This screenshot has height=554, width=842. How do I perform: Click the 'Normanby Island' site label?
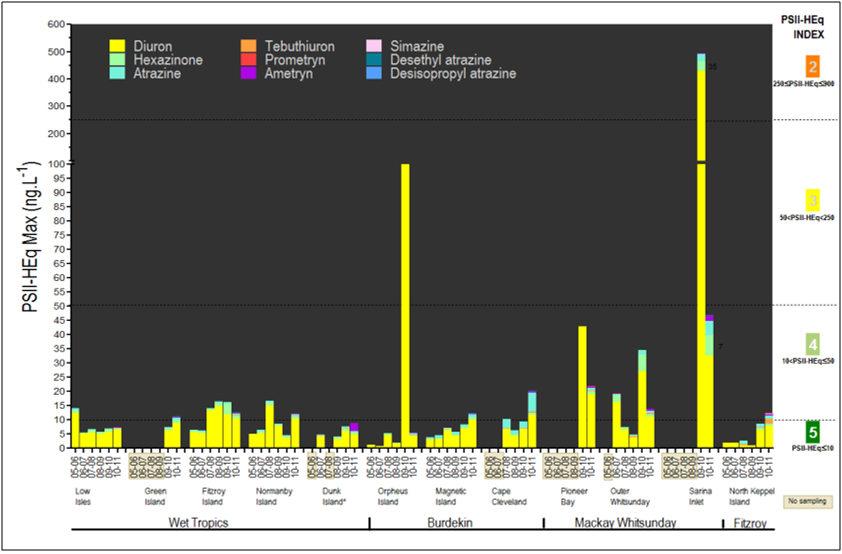pos(274,497)
